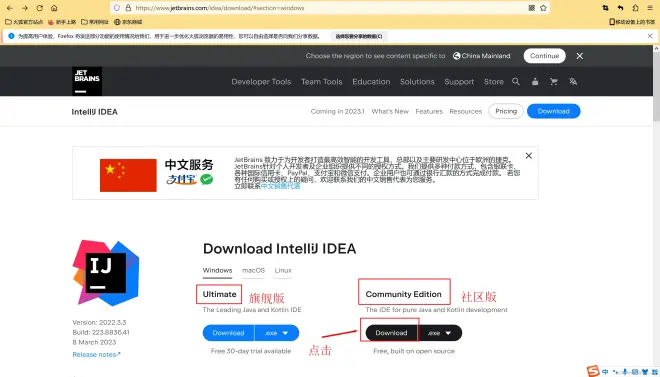Click the blue Download button in the product header
The image size is (660, 377).
coord(554,111)
